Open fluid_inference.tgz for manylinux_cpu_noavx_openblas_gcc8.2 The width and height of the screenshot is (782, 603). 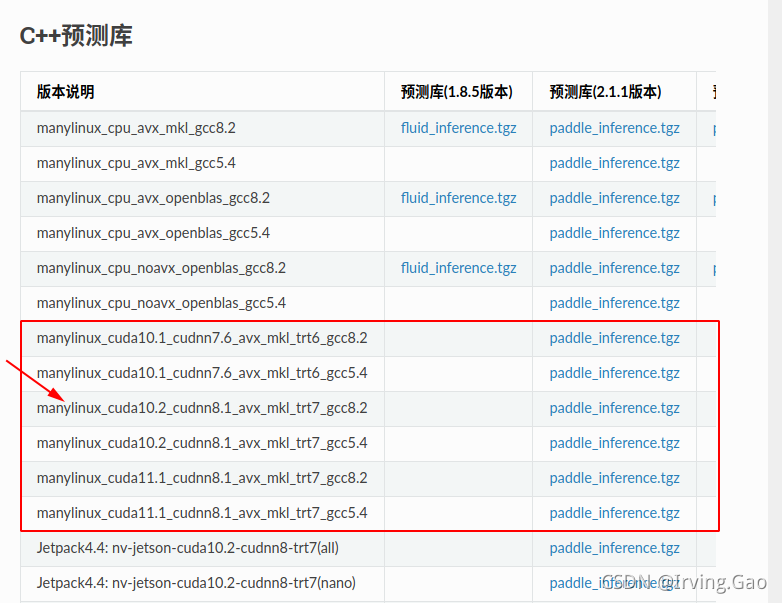pos(458,268)
